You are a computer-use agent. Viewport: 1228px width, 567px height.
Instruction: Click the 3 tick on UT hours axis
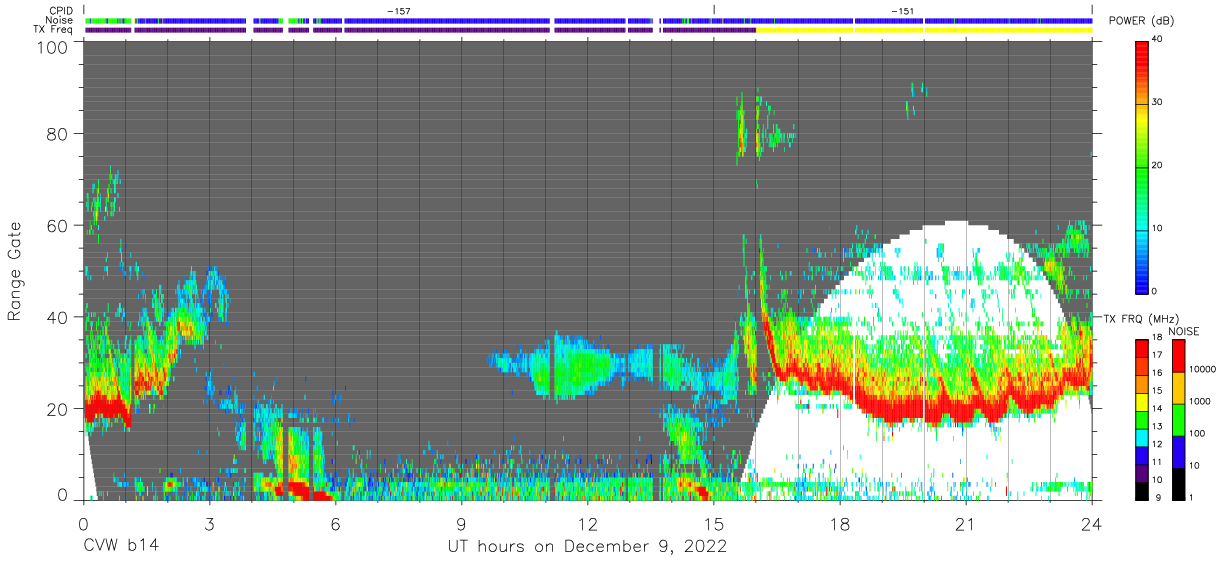(209, 523)
